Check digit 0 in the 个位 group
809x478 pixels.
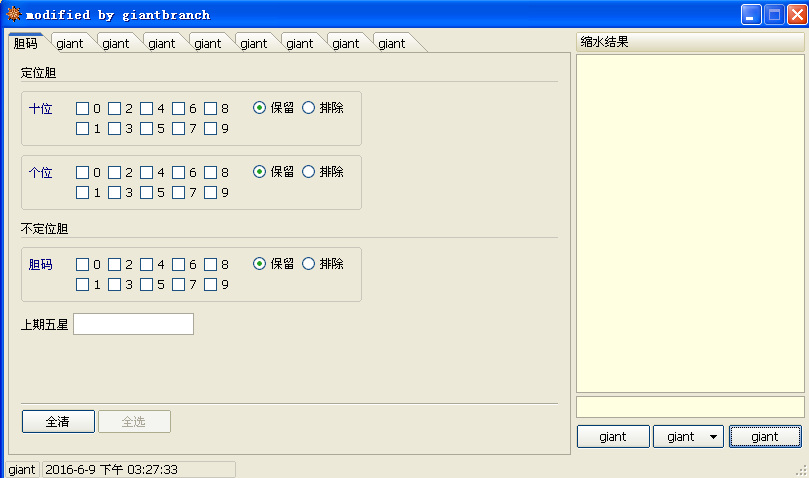tap(83, 172)
